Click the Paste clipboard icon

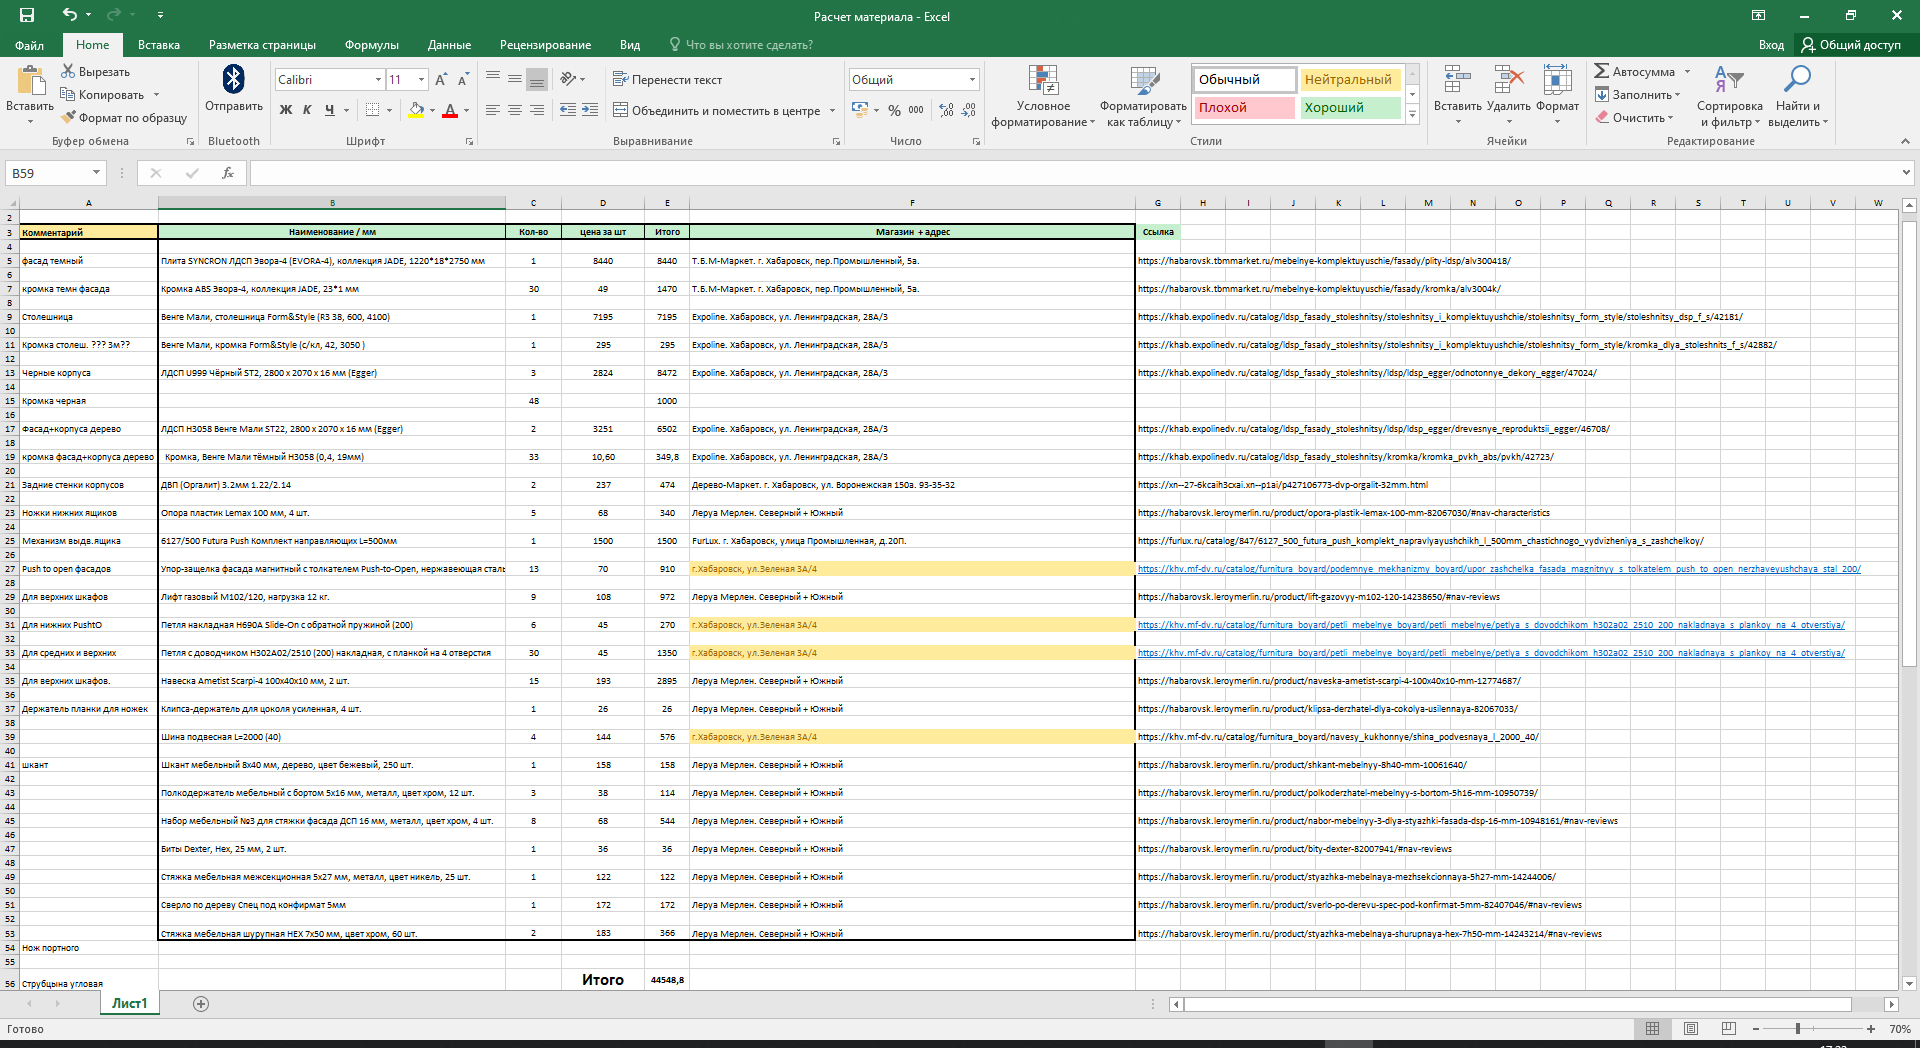pyautogui.click(x=31, y=80)
